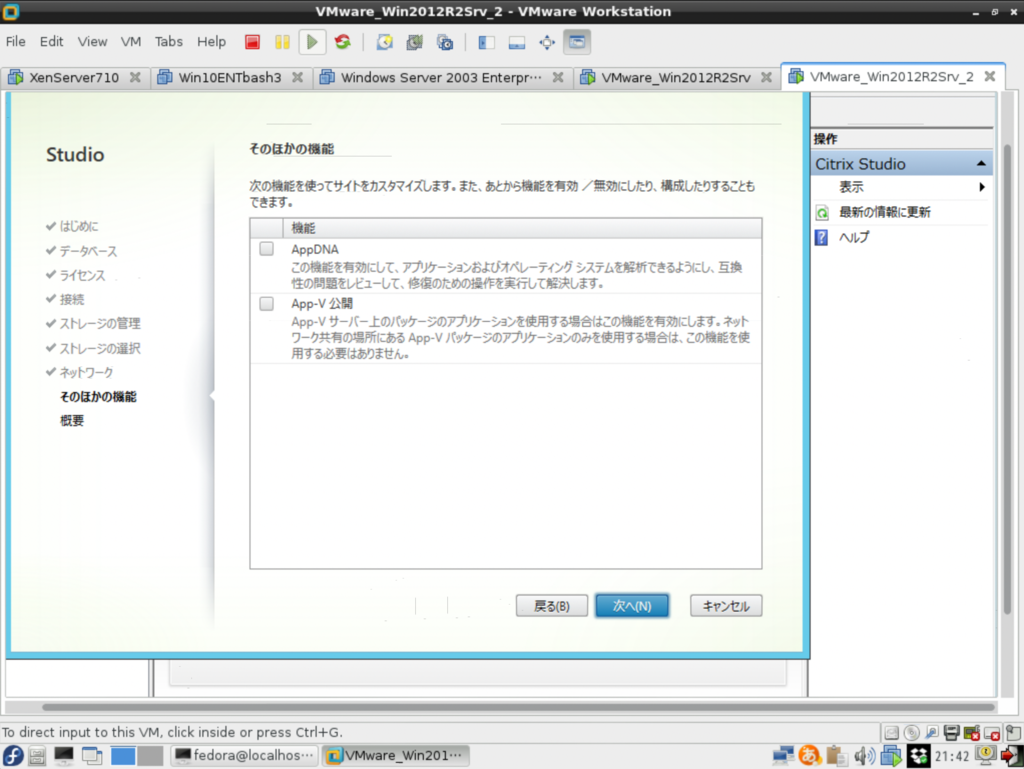Click the VMware Workstation title bar logo
Viewport: 1024px width, 769px height.
[11, 11]
